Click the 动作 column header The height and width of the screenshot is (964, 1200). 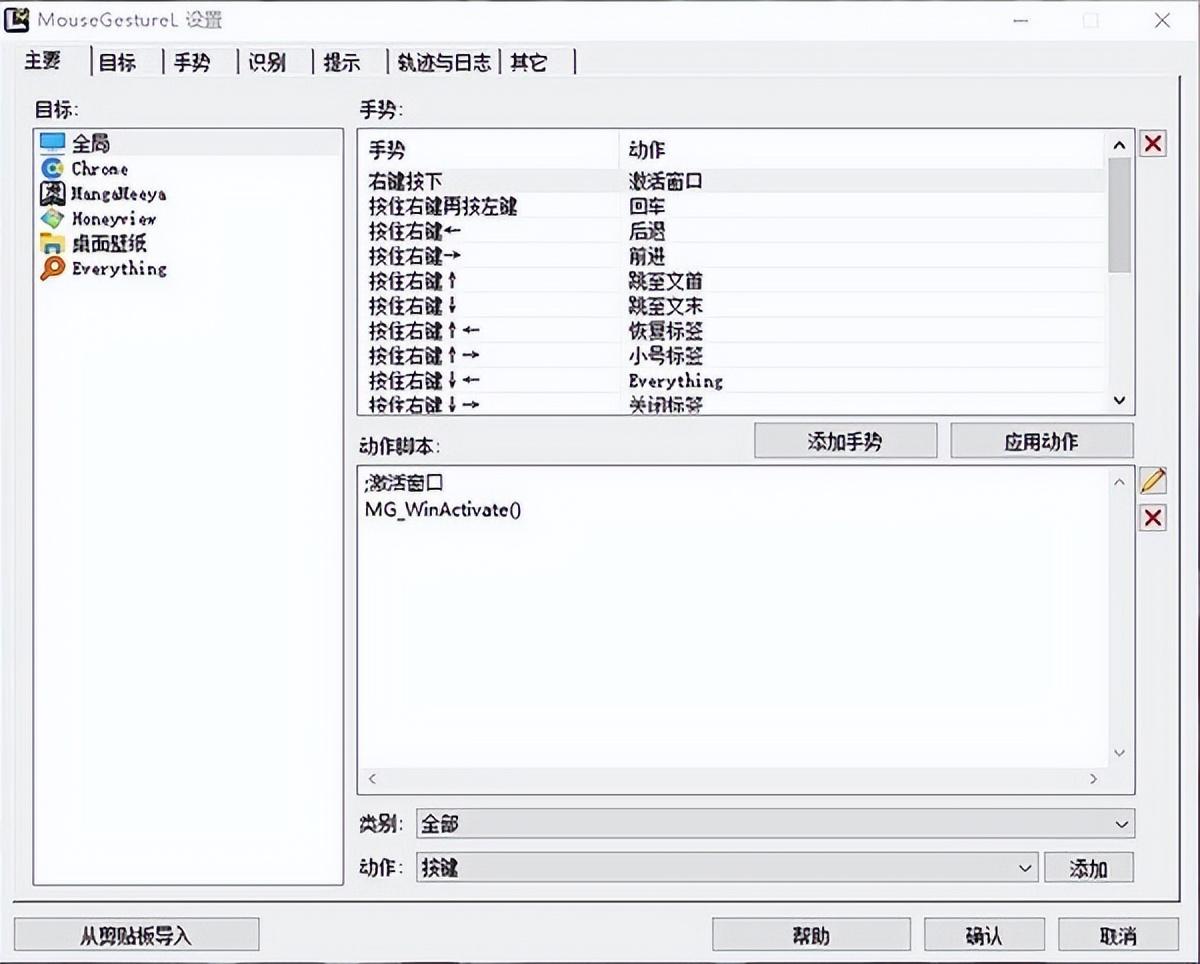pos(863,150)
